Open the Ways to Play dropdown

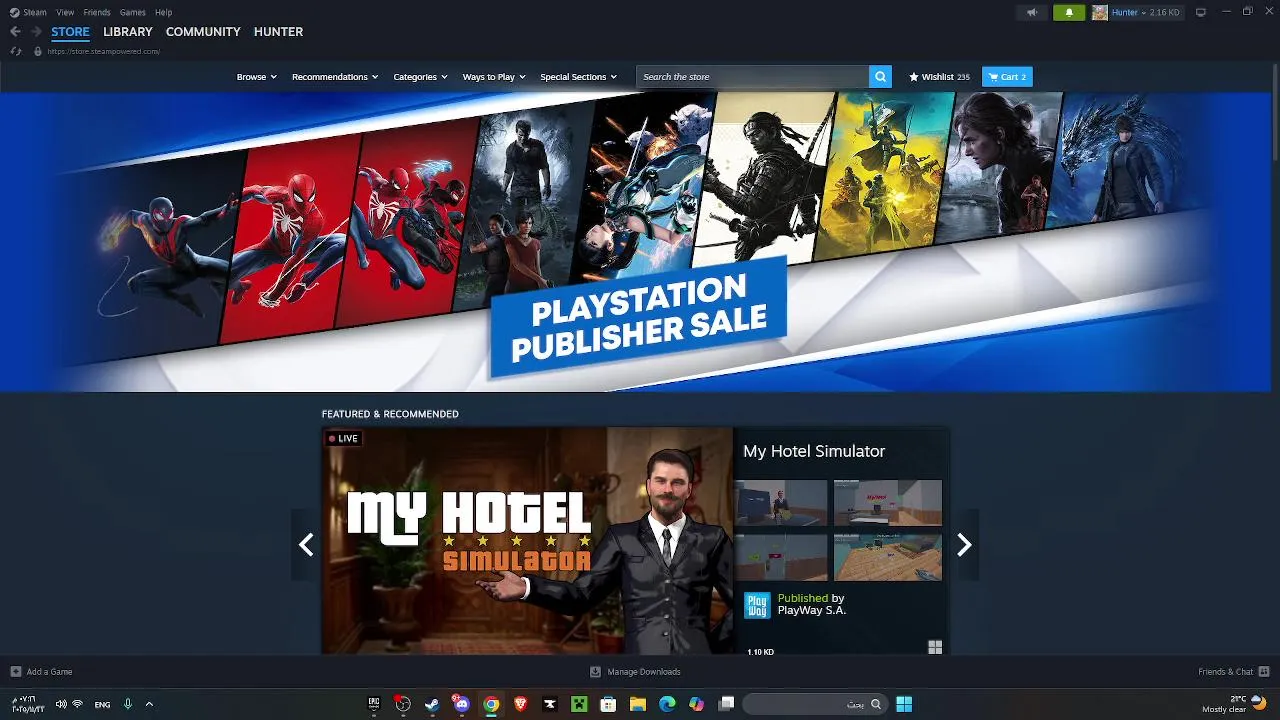coord(494,77)
